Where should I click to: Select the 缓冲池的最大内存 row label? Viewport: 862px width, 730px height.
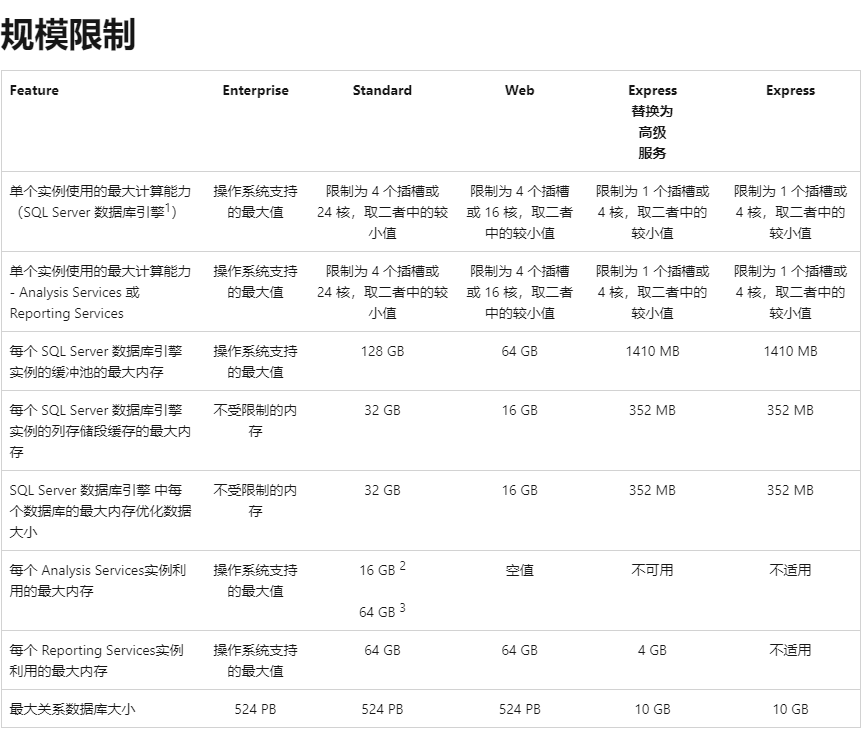[96, 362]
